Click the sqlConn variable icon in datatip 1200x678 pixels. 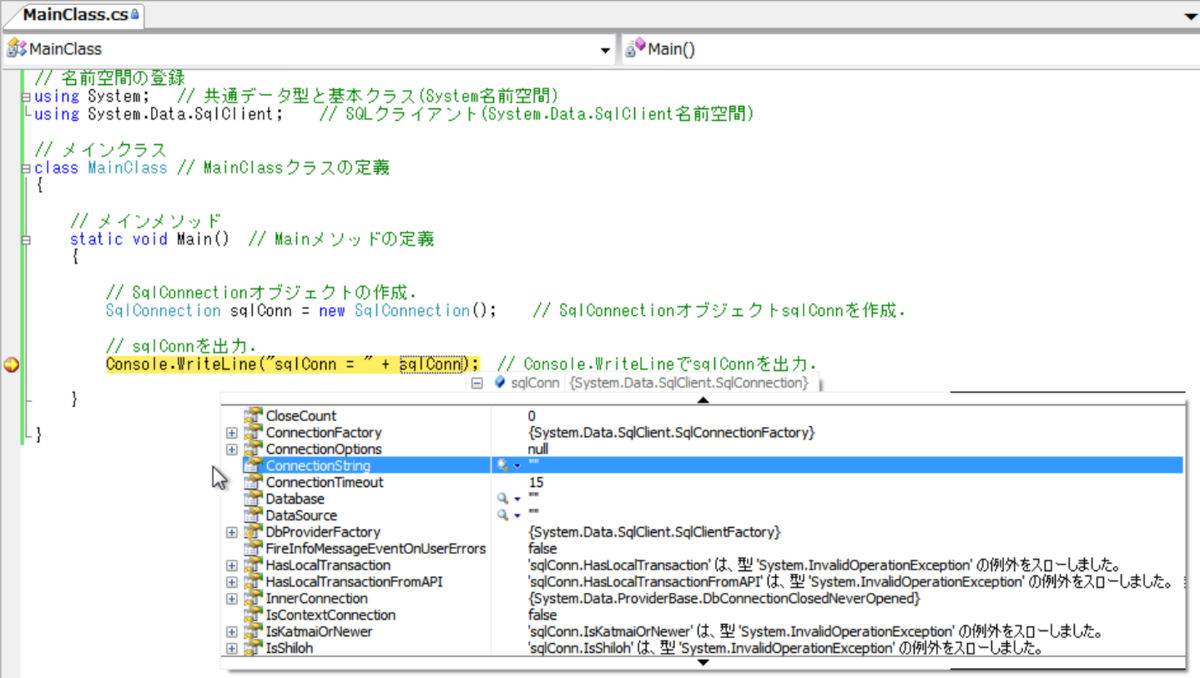tap(500, 383)
